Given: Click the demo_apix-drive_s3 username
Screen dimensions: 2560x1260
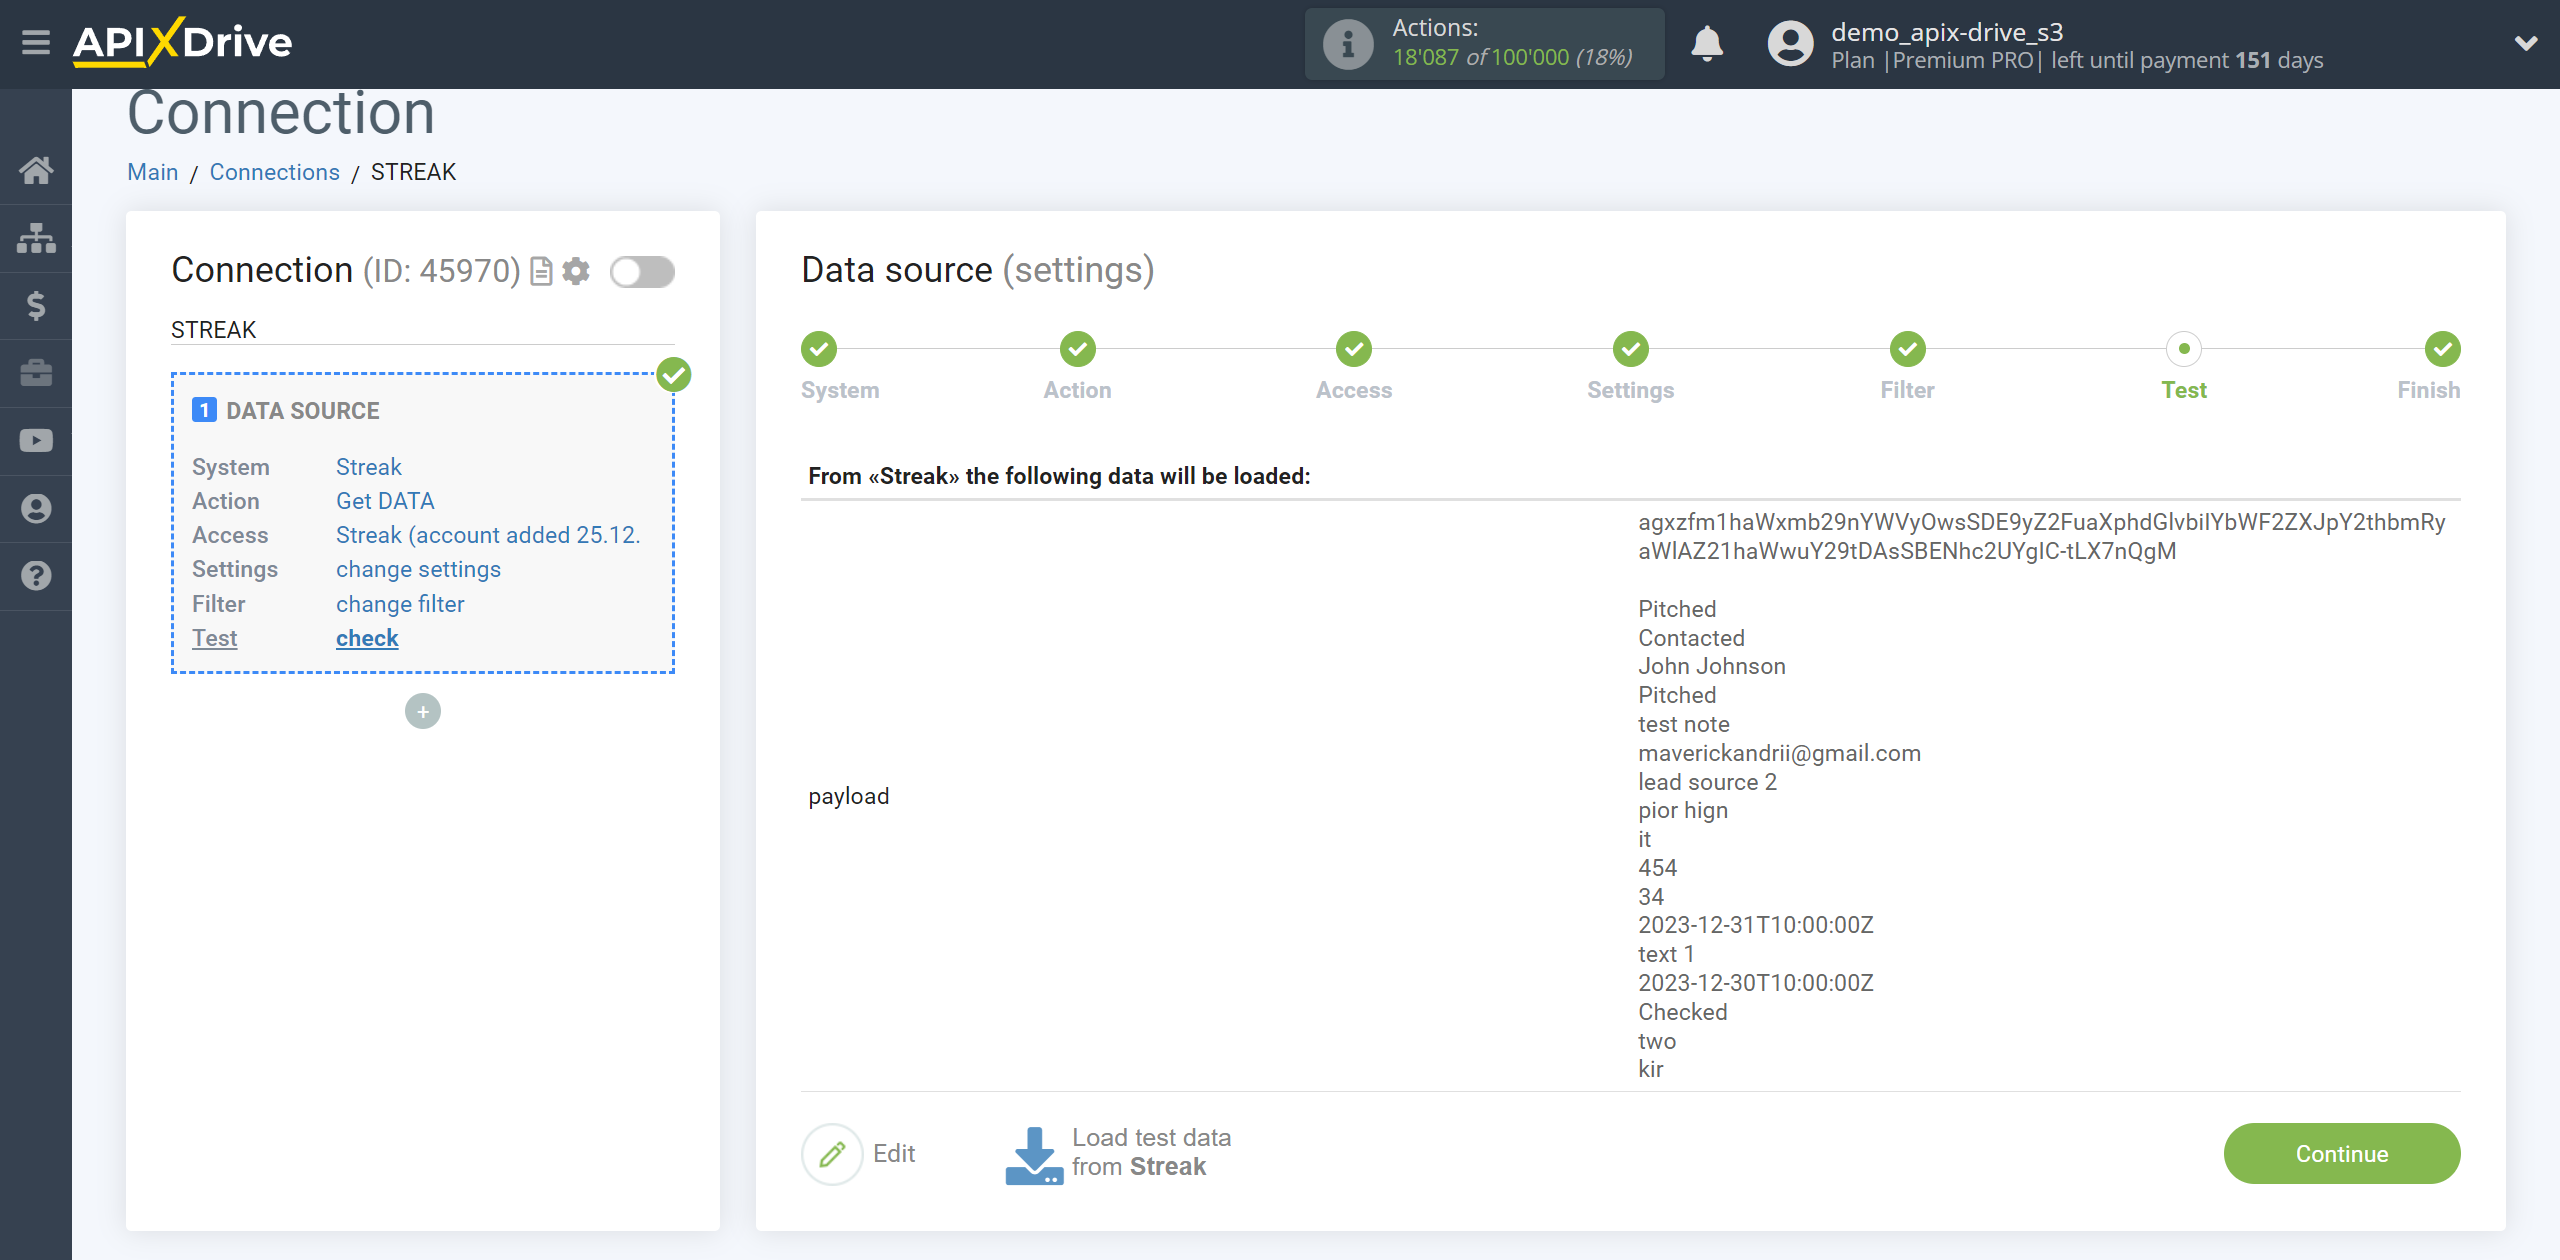Looking at the screenshot, I should pos(1947,31).
